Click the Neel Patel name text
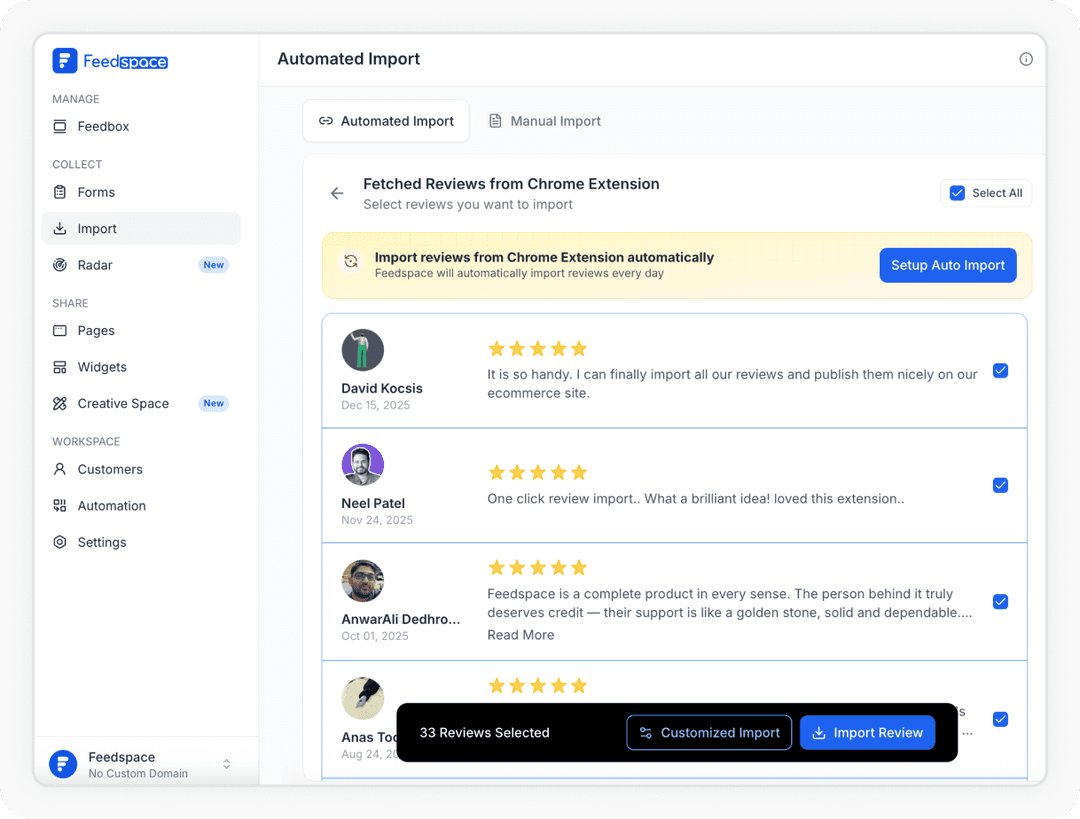This screenshot has height=819, width=1080. click(373, 504)
